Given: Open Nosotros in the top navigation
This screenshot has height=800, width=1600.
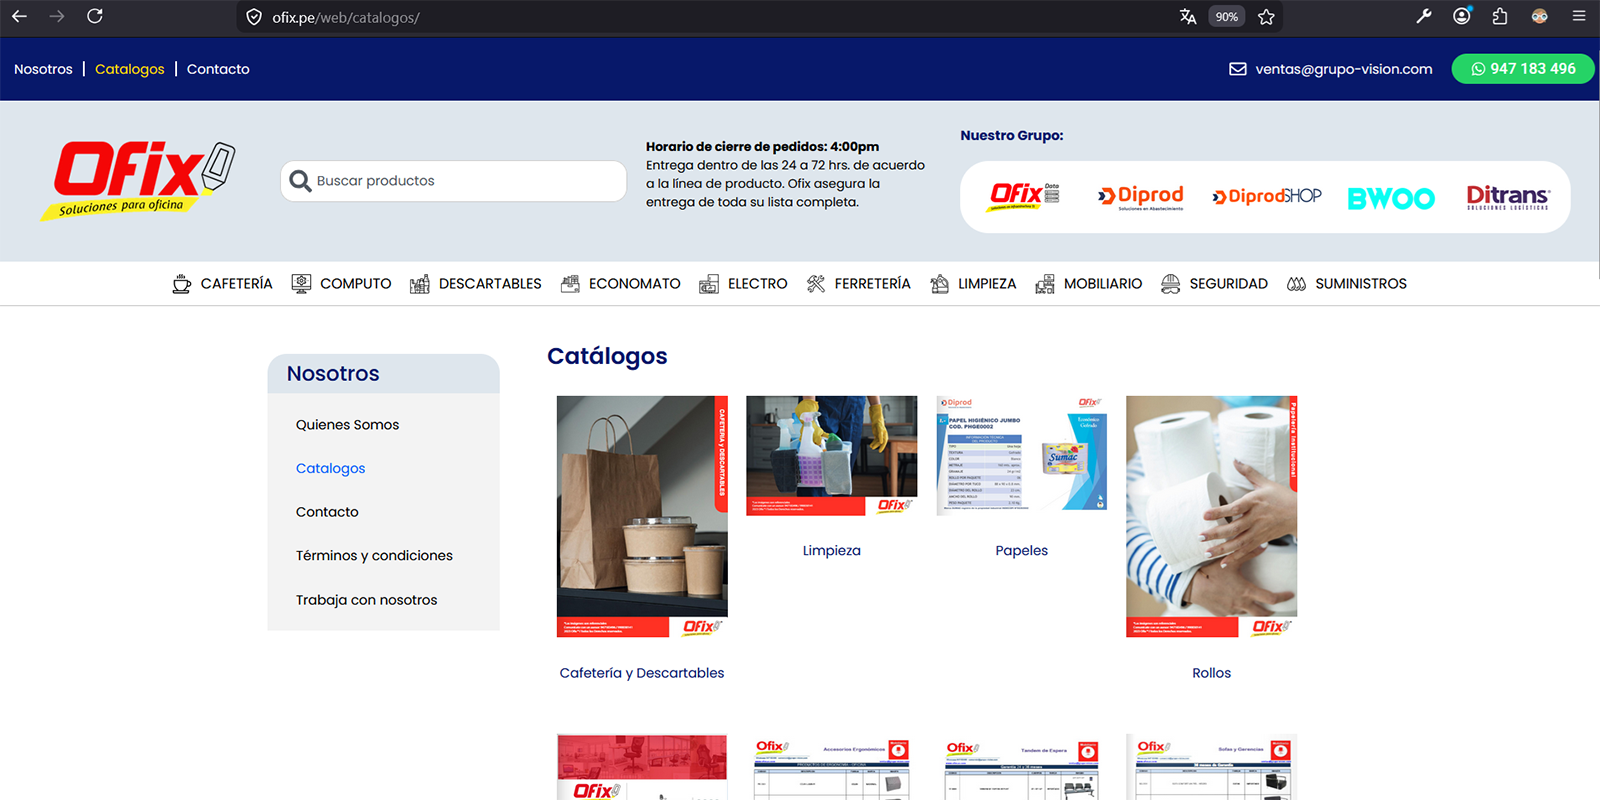Looking at the screenshot, I should (x=43, y=69).
